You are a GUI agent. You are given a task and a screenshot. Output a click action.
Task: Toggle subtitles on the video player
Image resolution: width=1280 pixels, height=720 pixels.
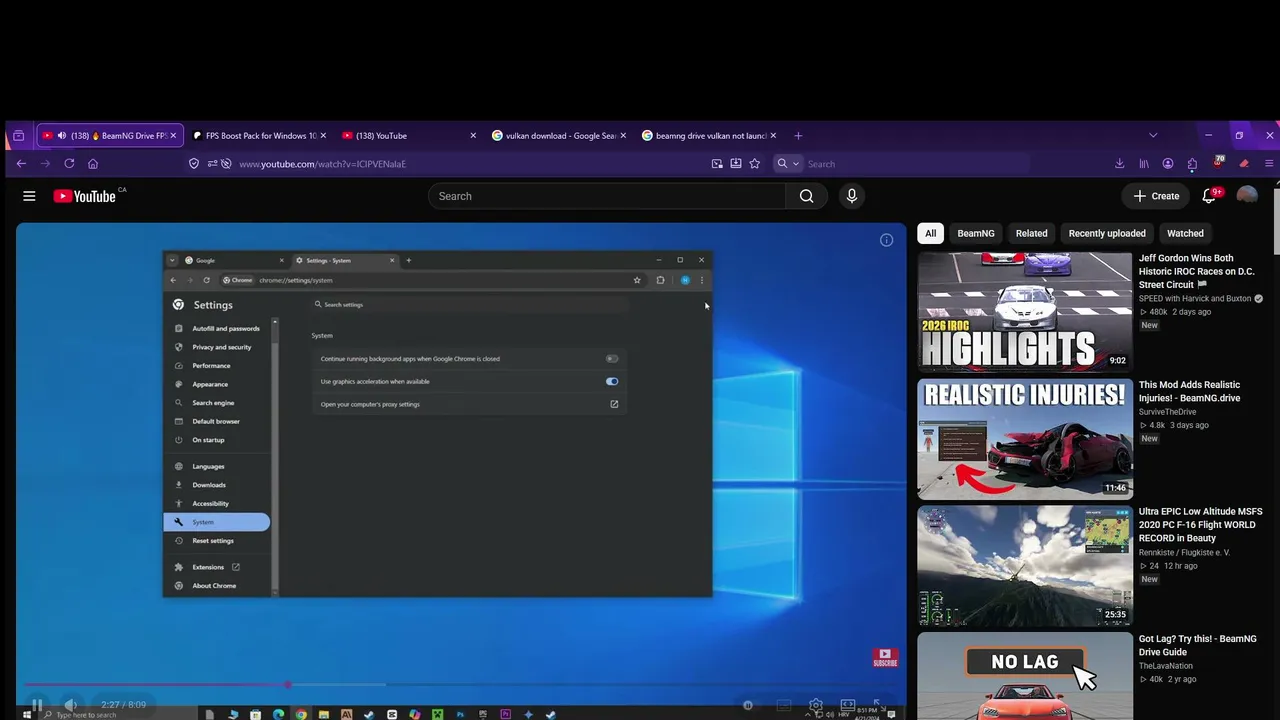[785, 705]
